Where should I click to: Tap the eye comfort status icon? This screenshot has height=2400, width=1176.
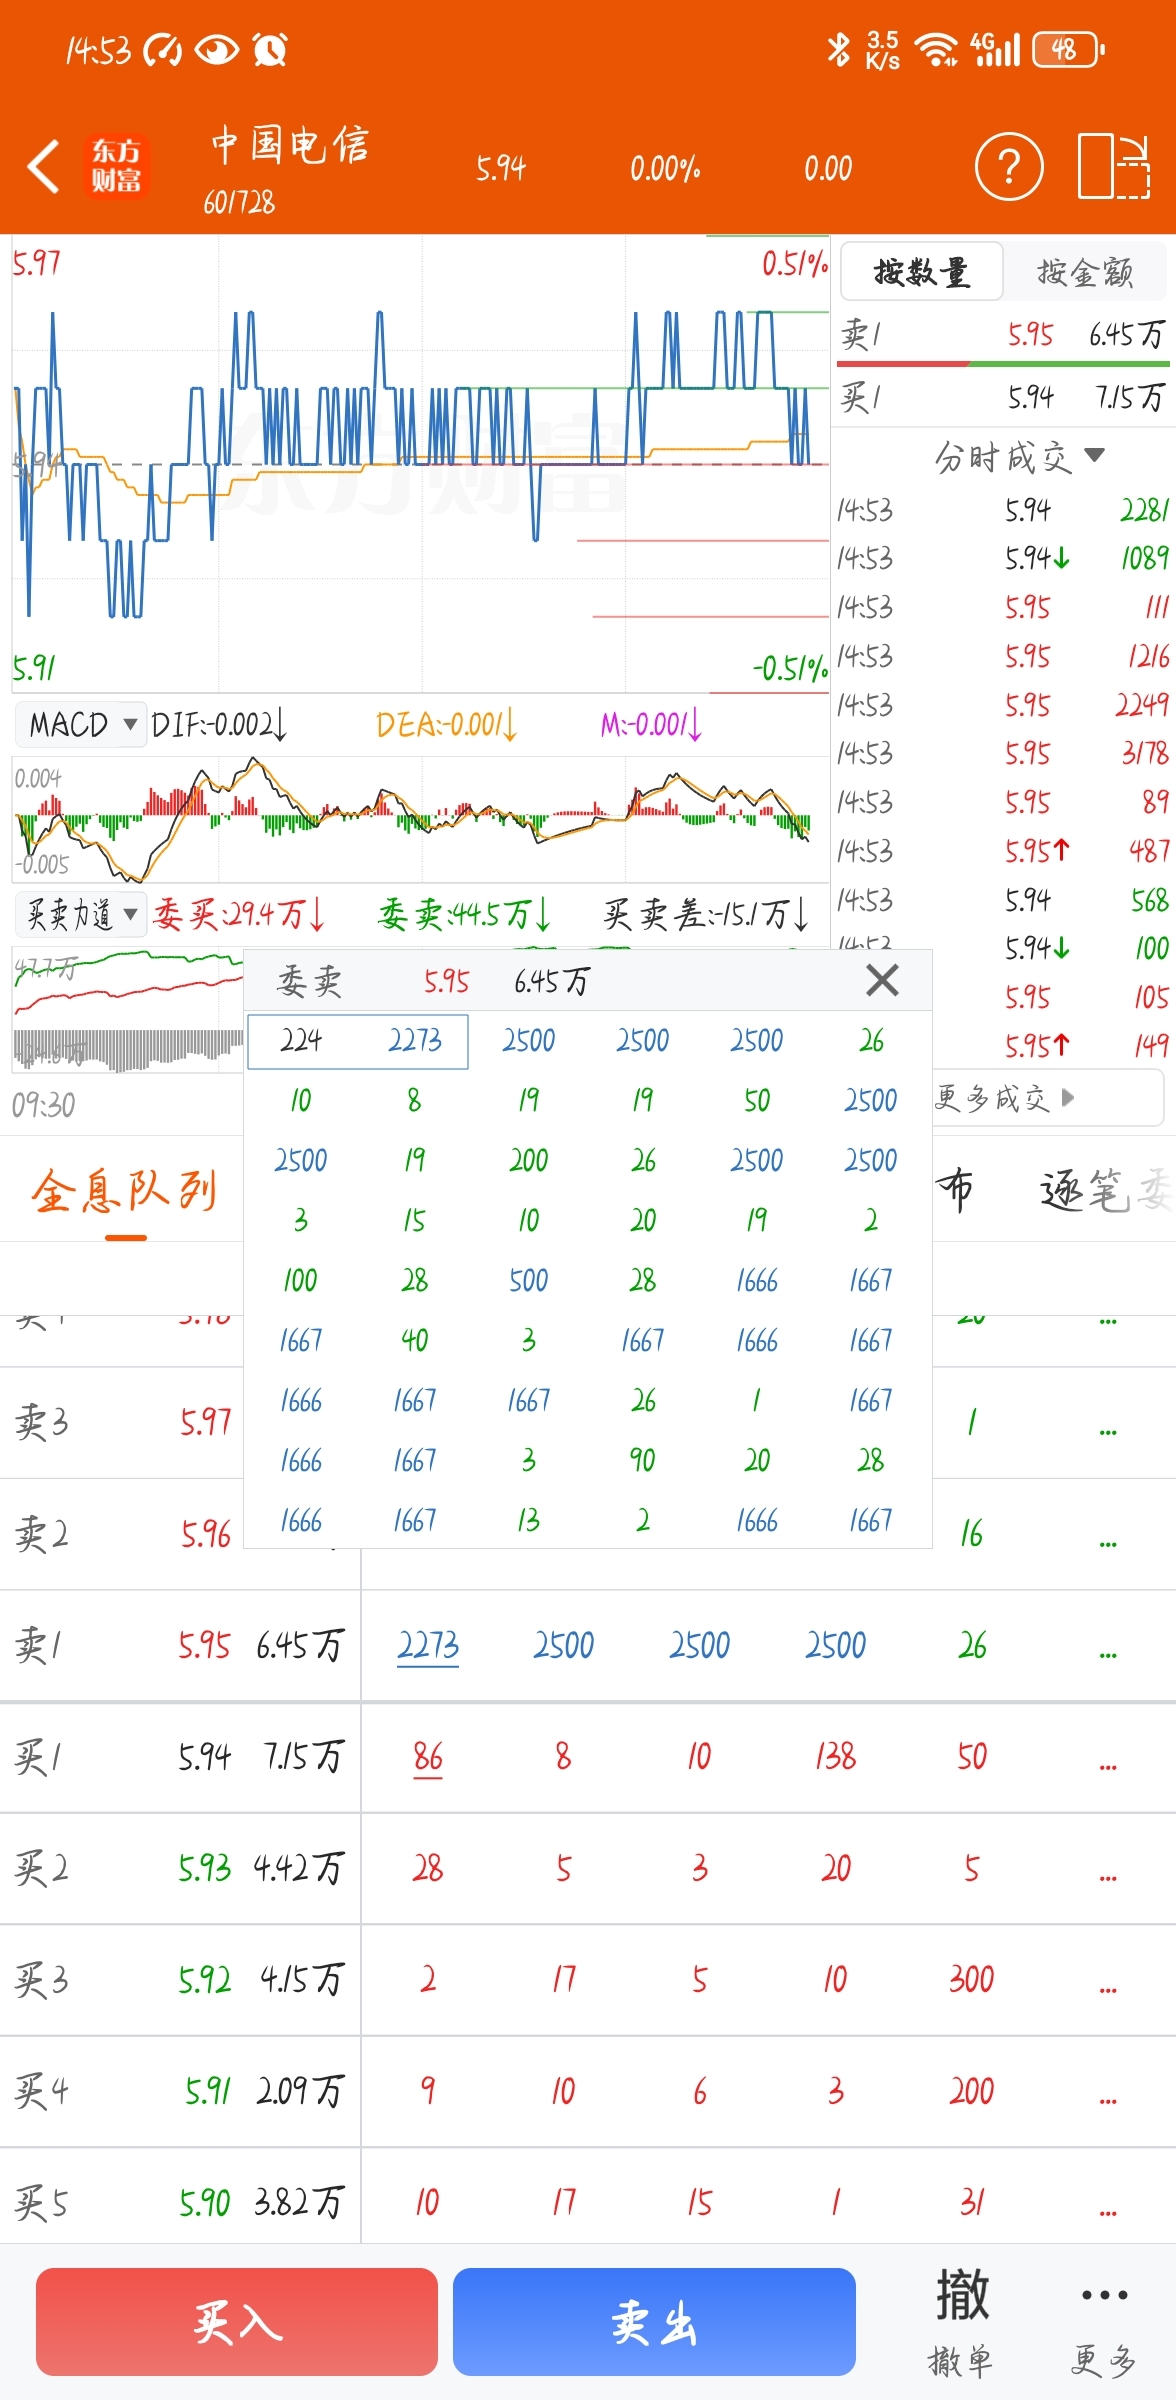coord(217,49)
